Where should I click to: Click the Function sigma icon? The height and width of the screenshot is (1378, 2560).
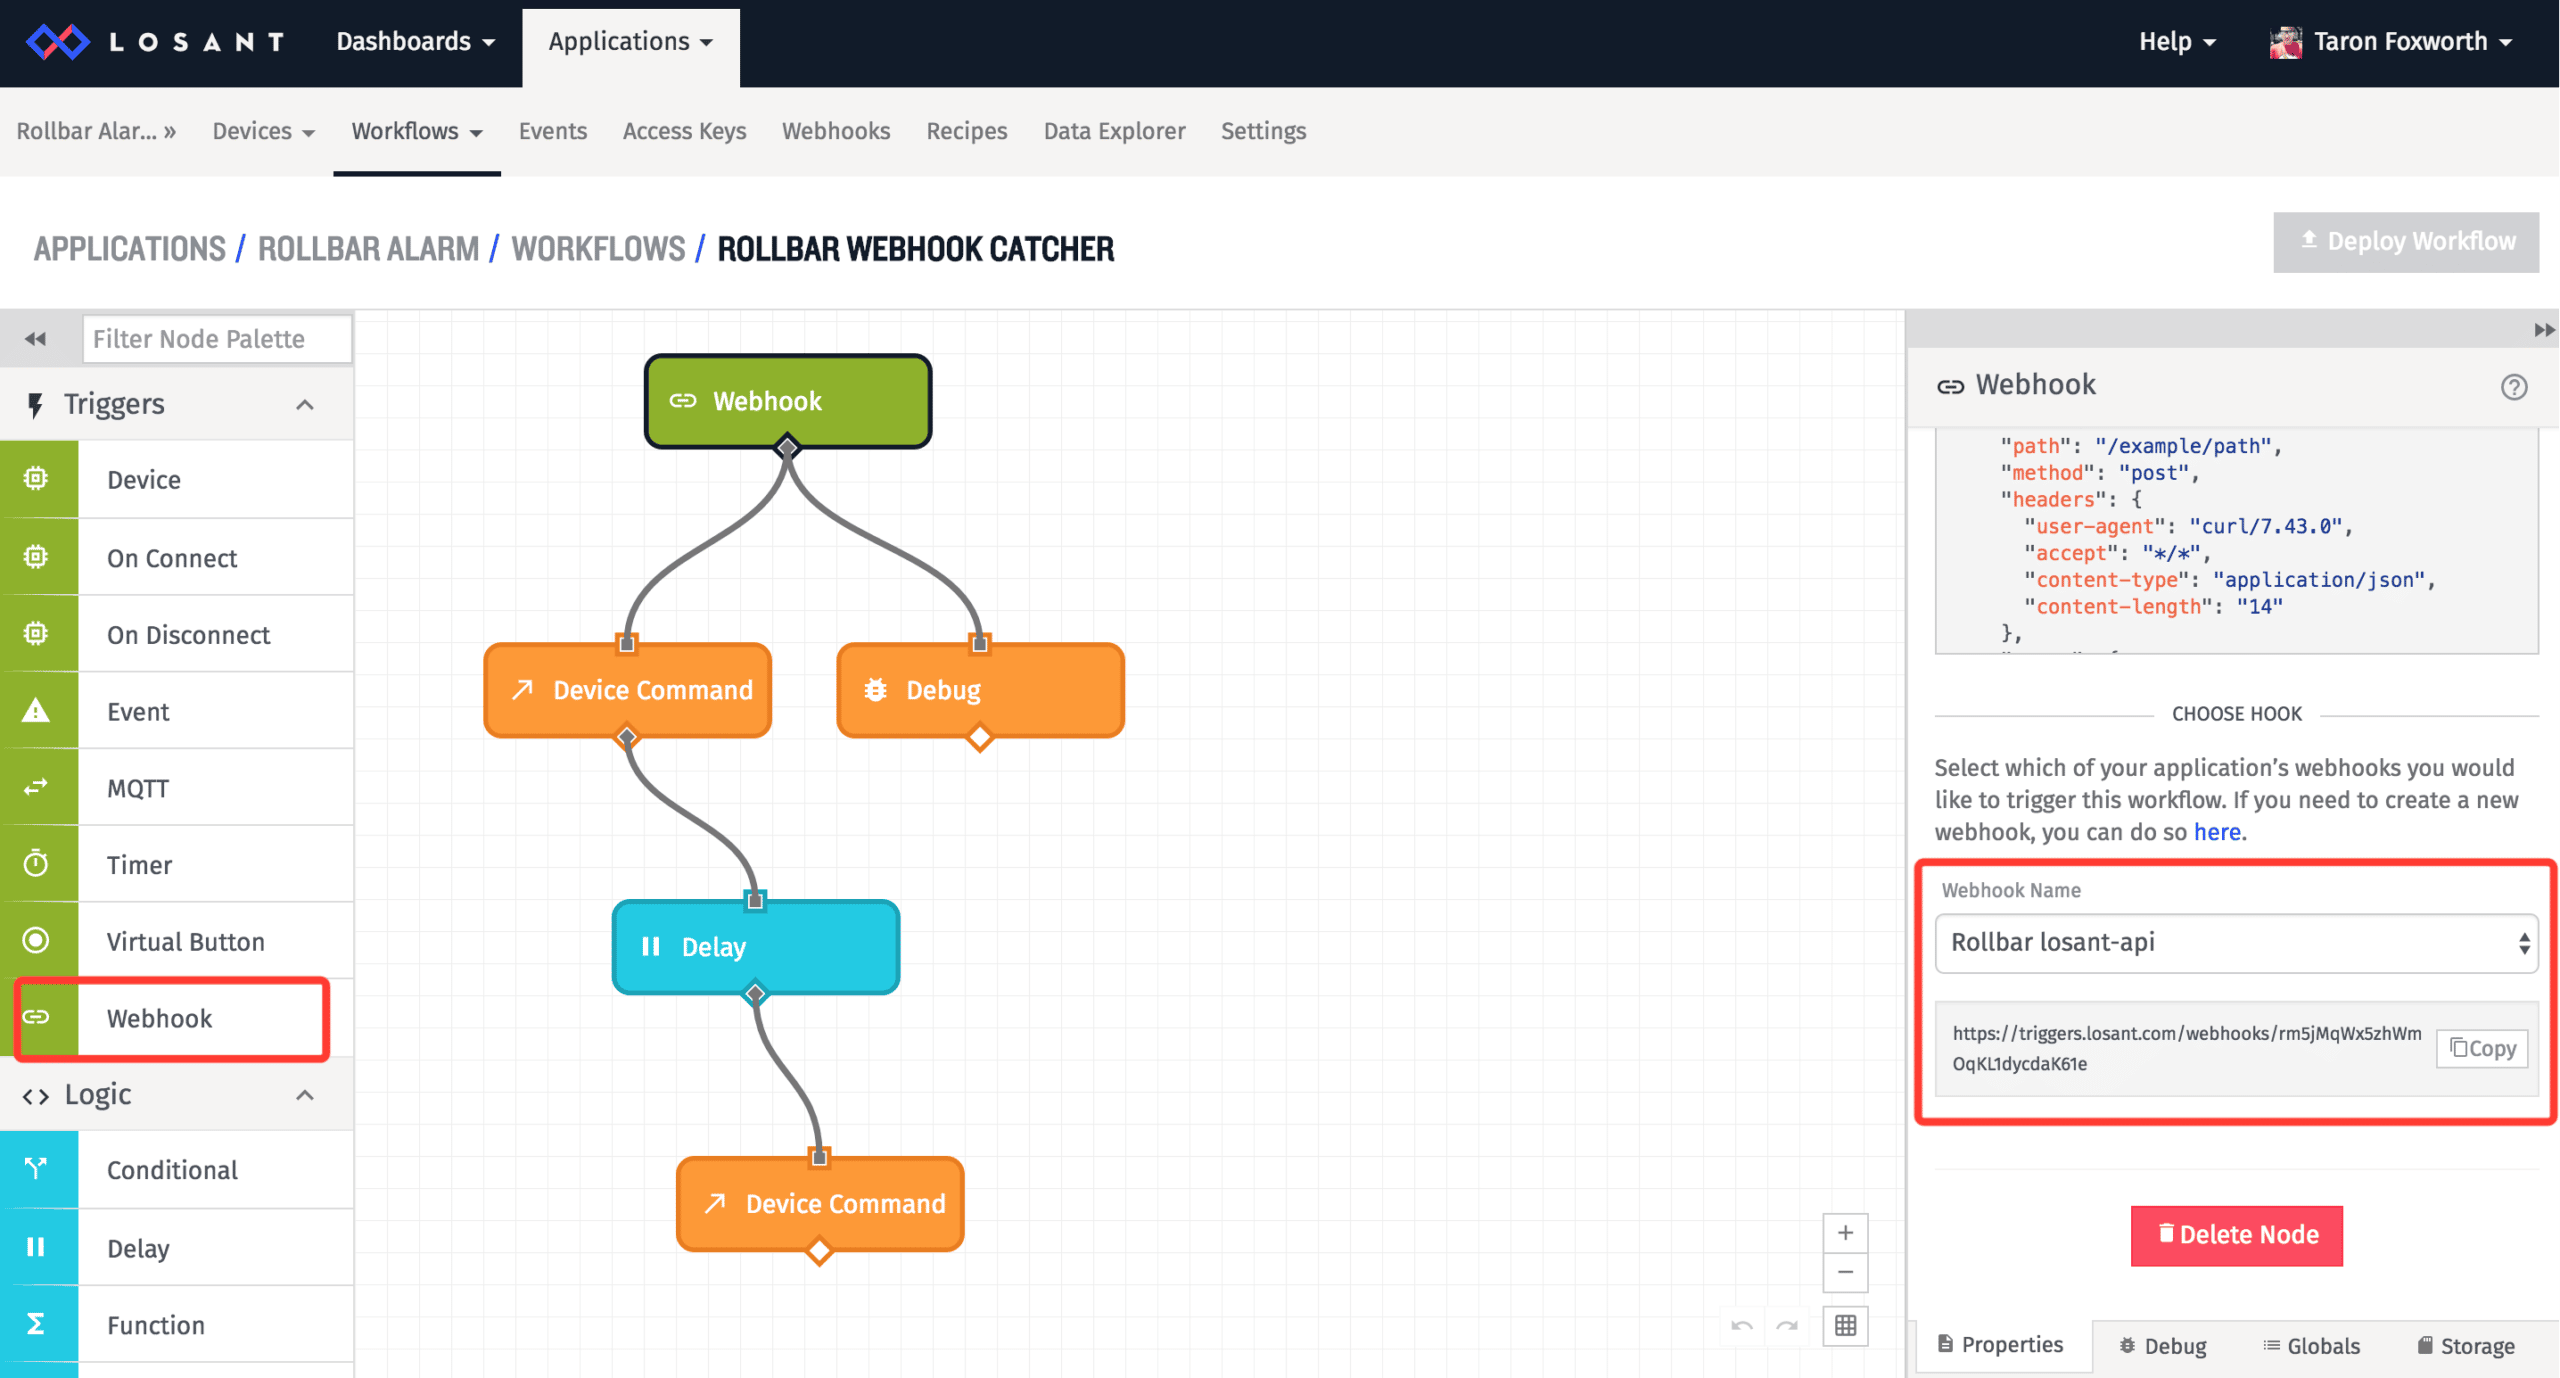pyautogui.click(x=36, y=1324)
